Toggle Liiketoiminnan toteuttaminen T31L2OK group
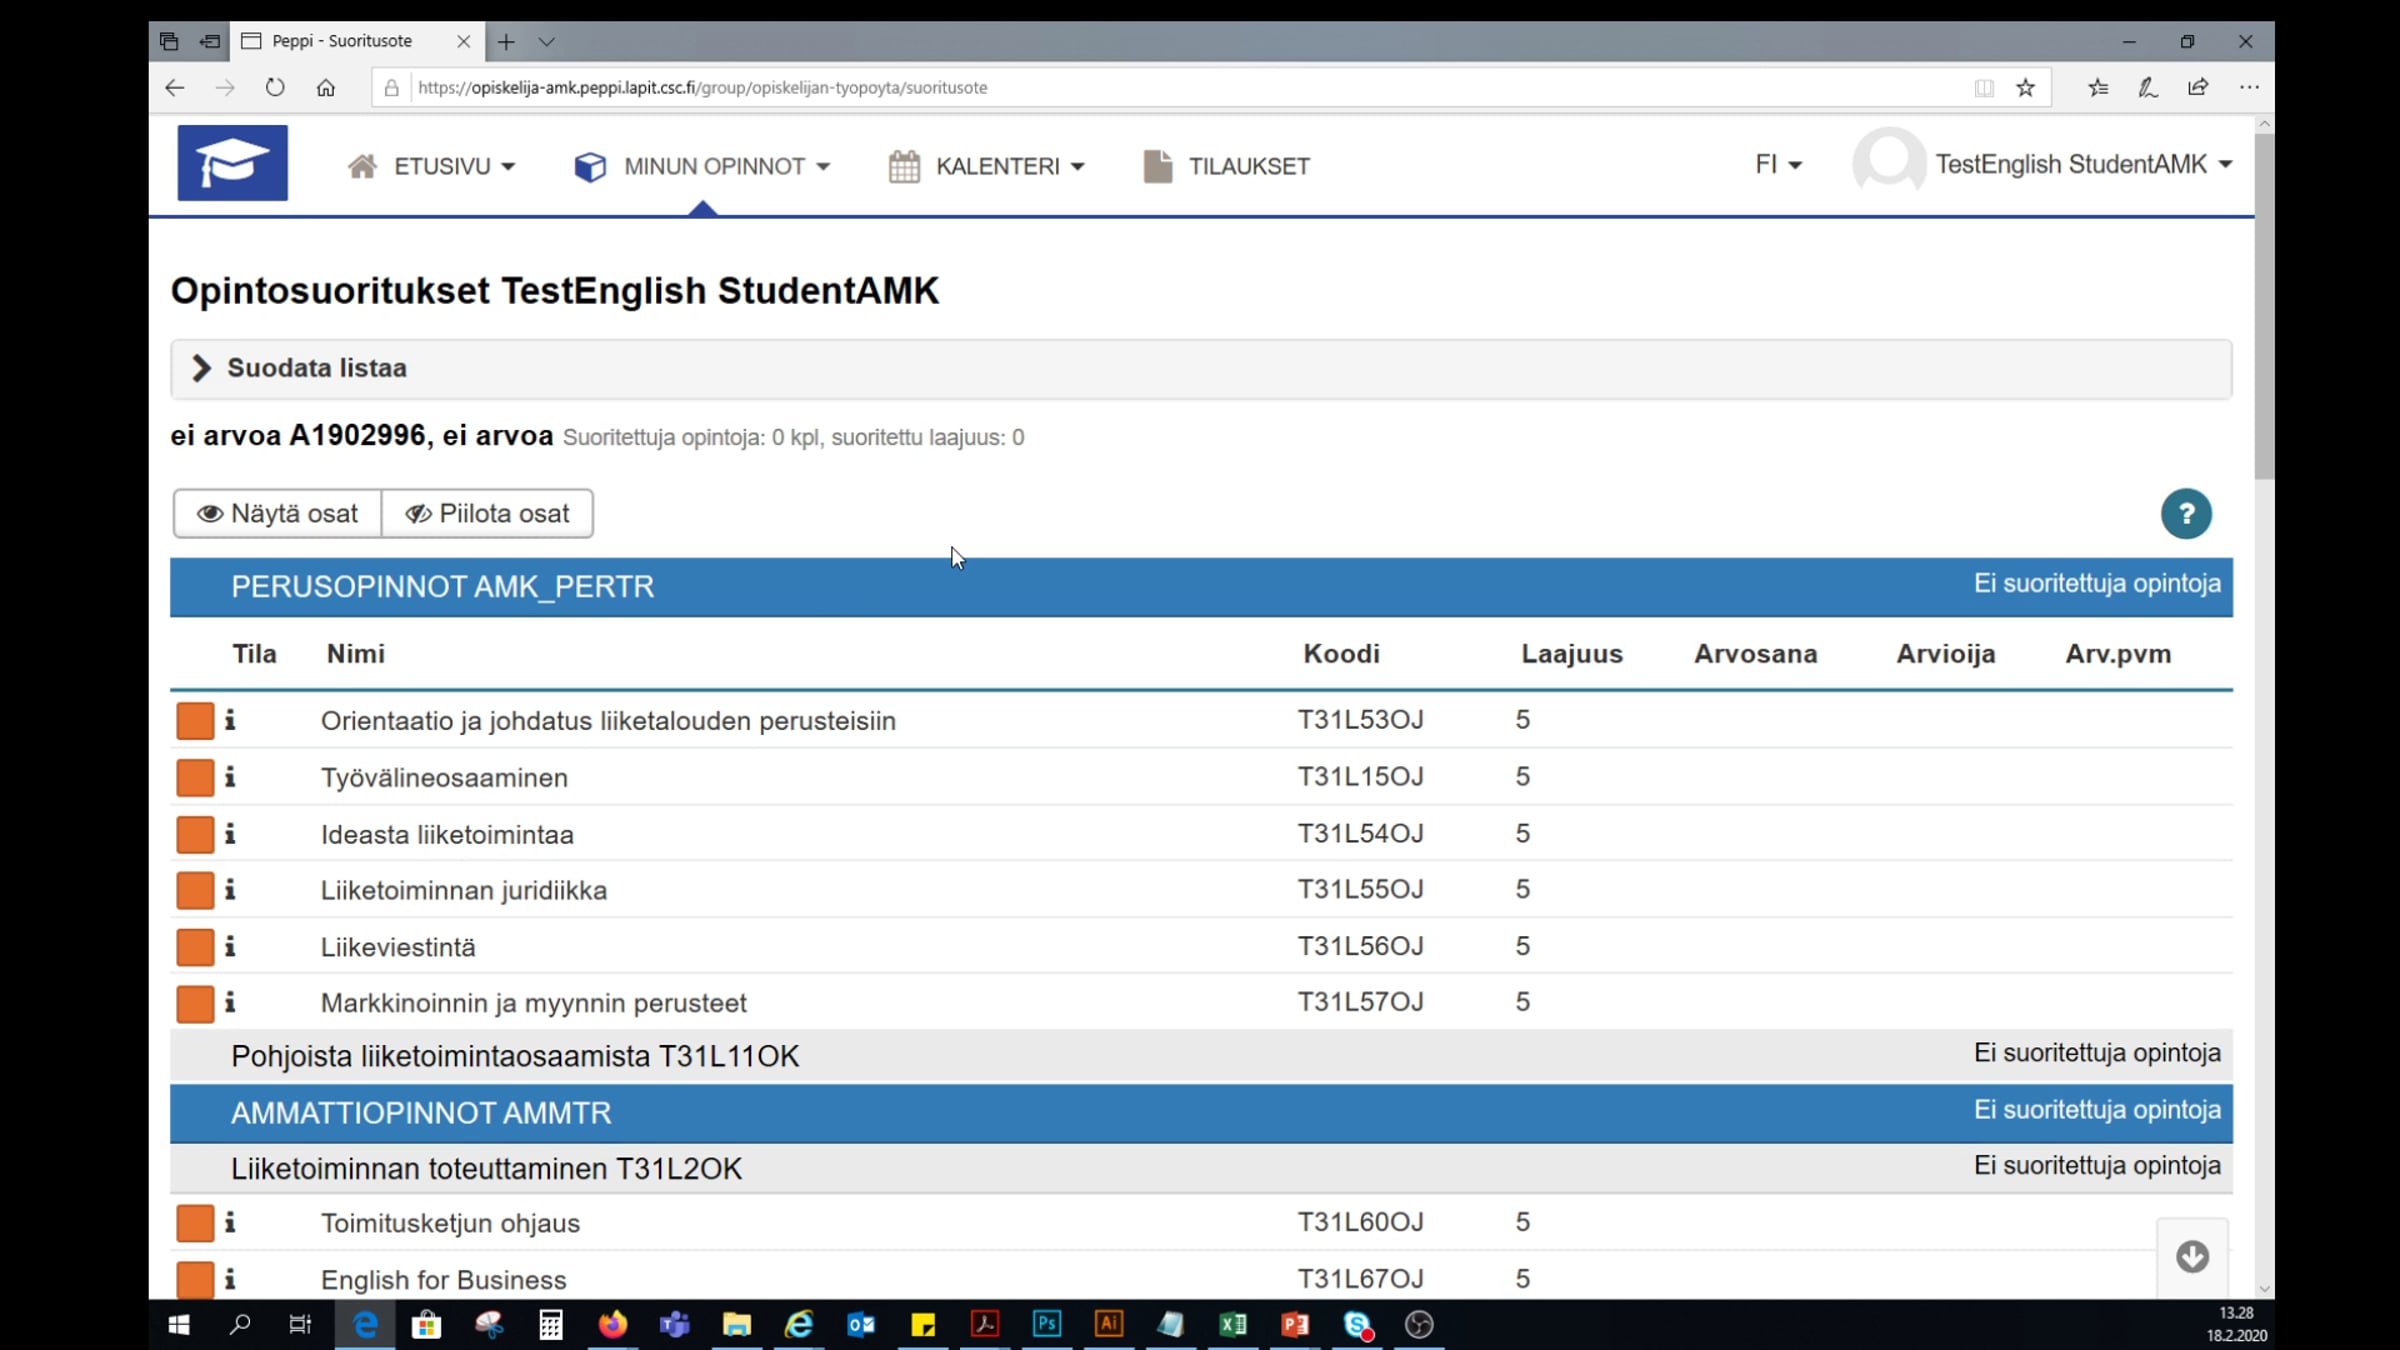 point(1201,1168)
